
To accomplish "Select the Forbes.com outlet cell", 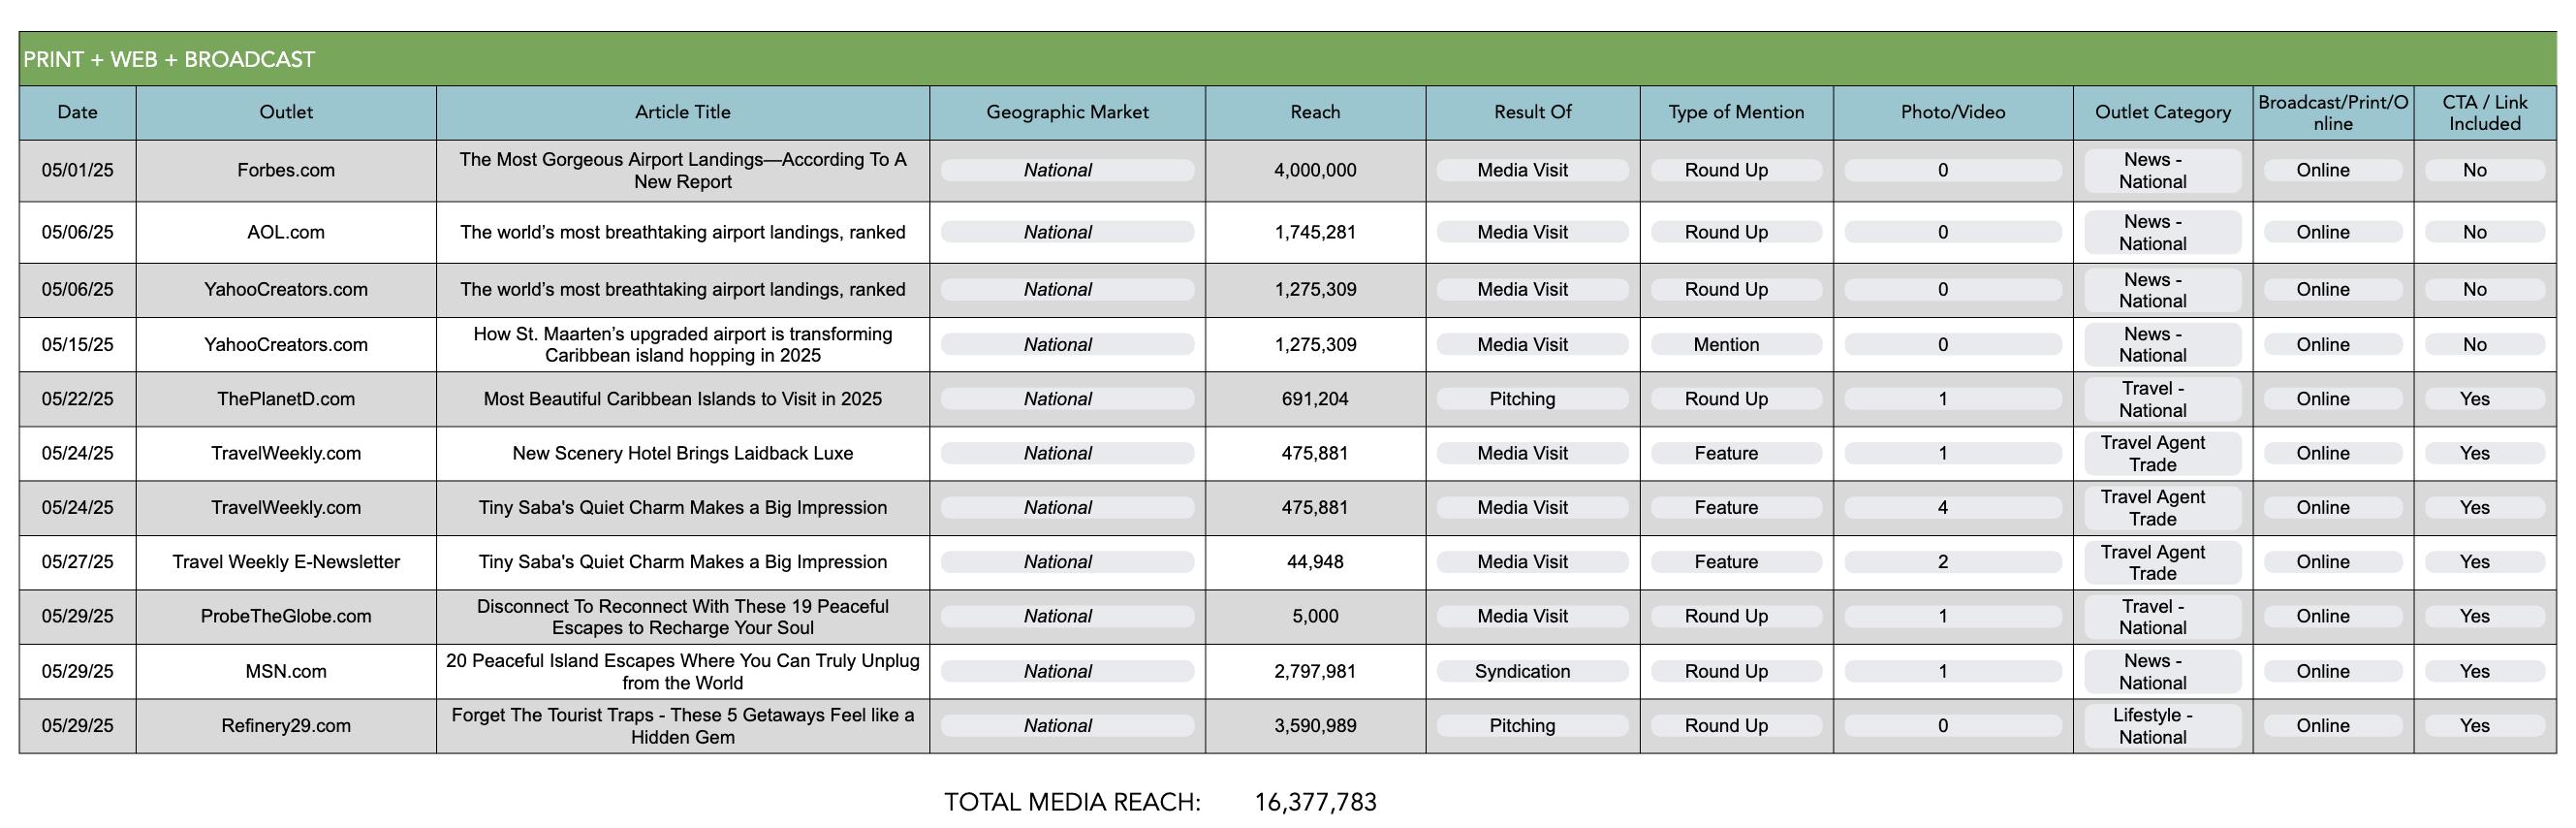I will (x=286, y=171).
